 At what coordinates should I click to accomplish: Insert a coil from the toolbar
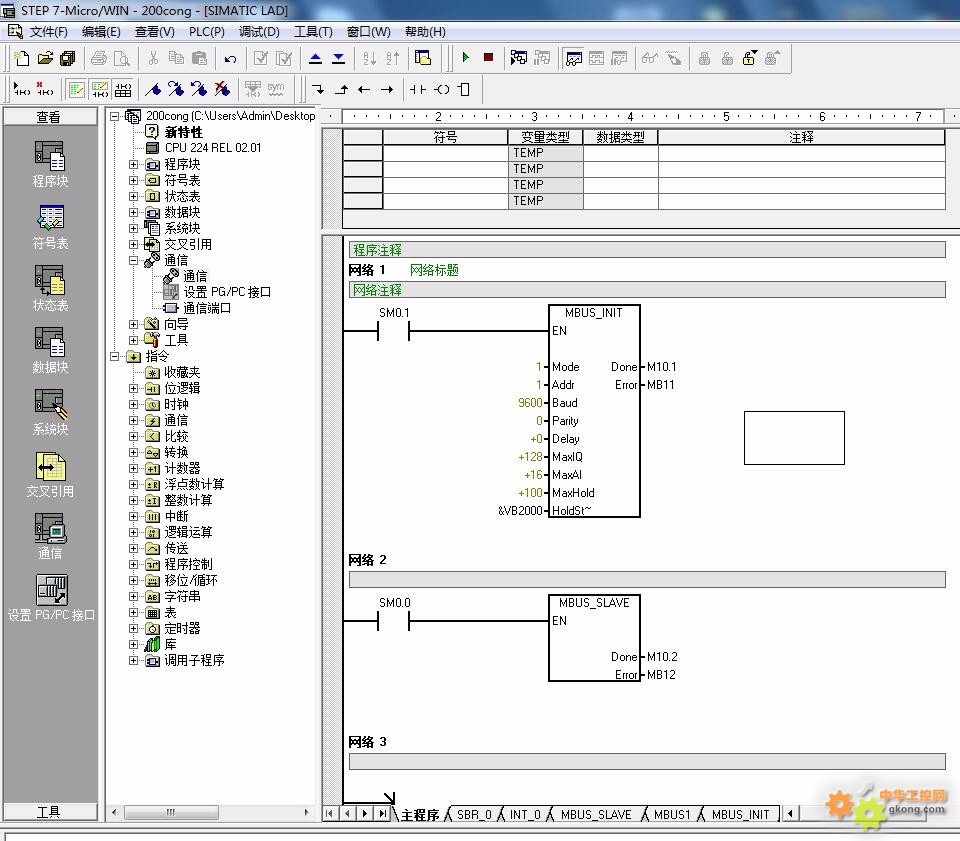441,89
